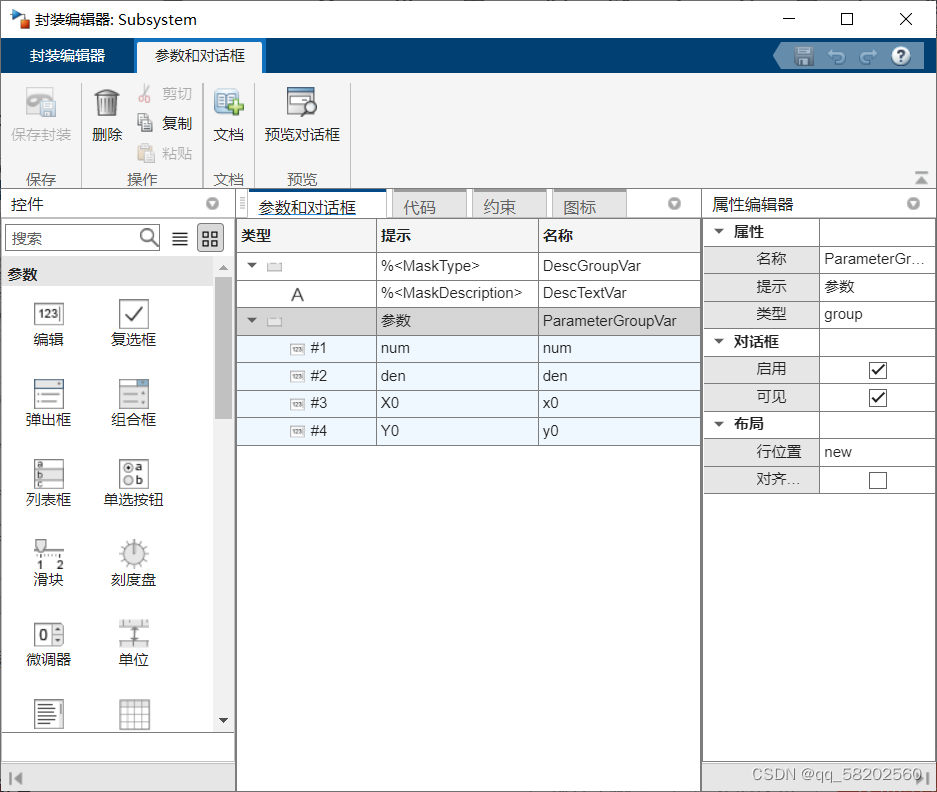Screen dimensions: 937x792
Task: Select the #1 num parameter row
Action: (468, 348)
